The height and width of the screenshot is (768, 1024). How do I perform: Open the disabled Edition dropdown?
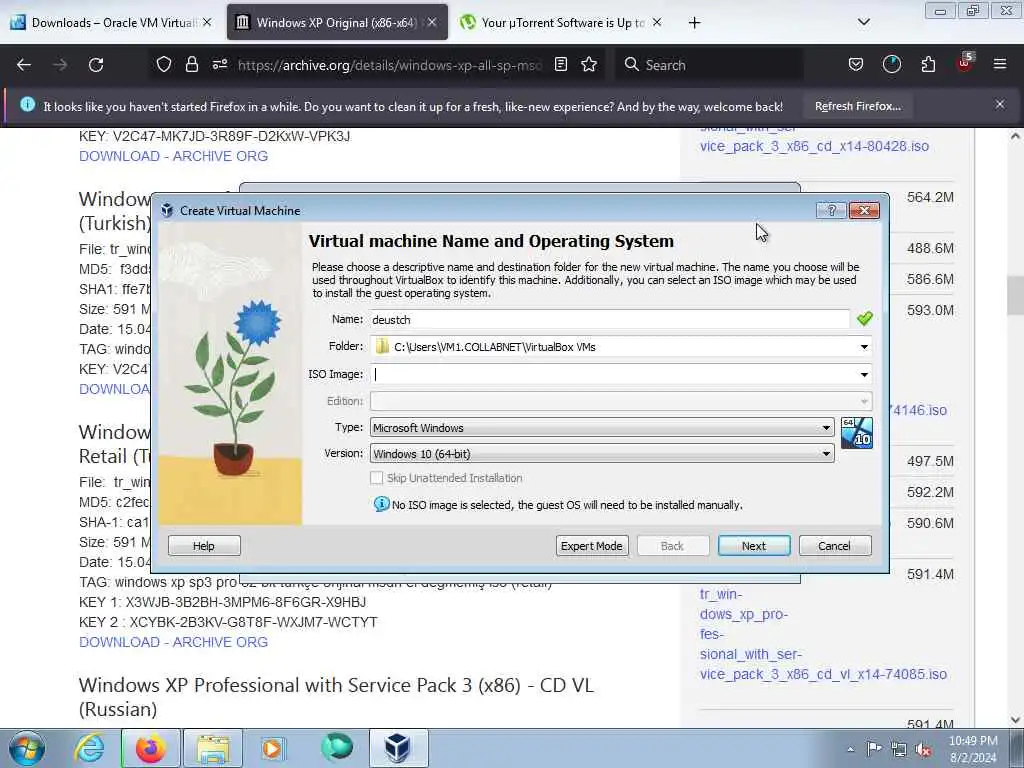click(620, 401)
